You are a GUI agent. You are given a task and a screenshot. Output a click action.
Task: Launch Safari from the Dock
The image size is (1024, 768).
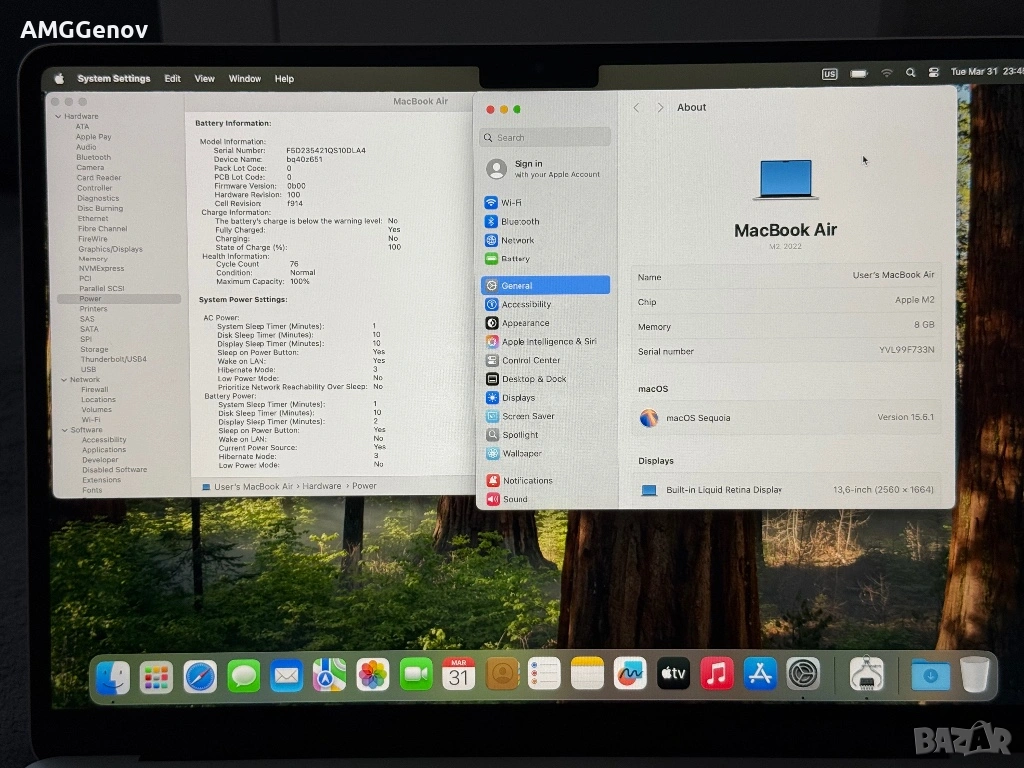[x=200, y=675]
